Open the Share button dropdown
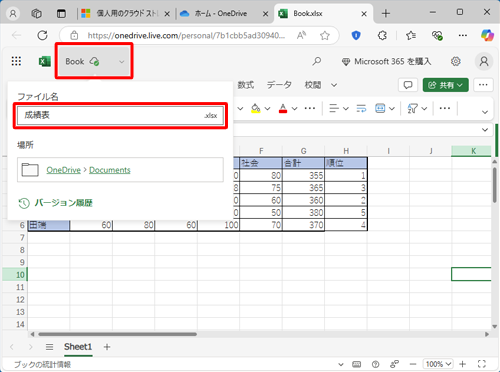Screen dimensions: 500x372 (446, 85)
